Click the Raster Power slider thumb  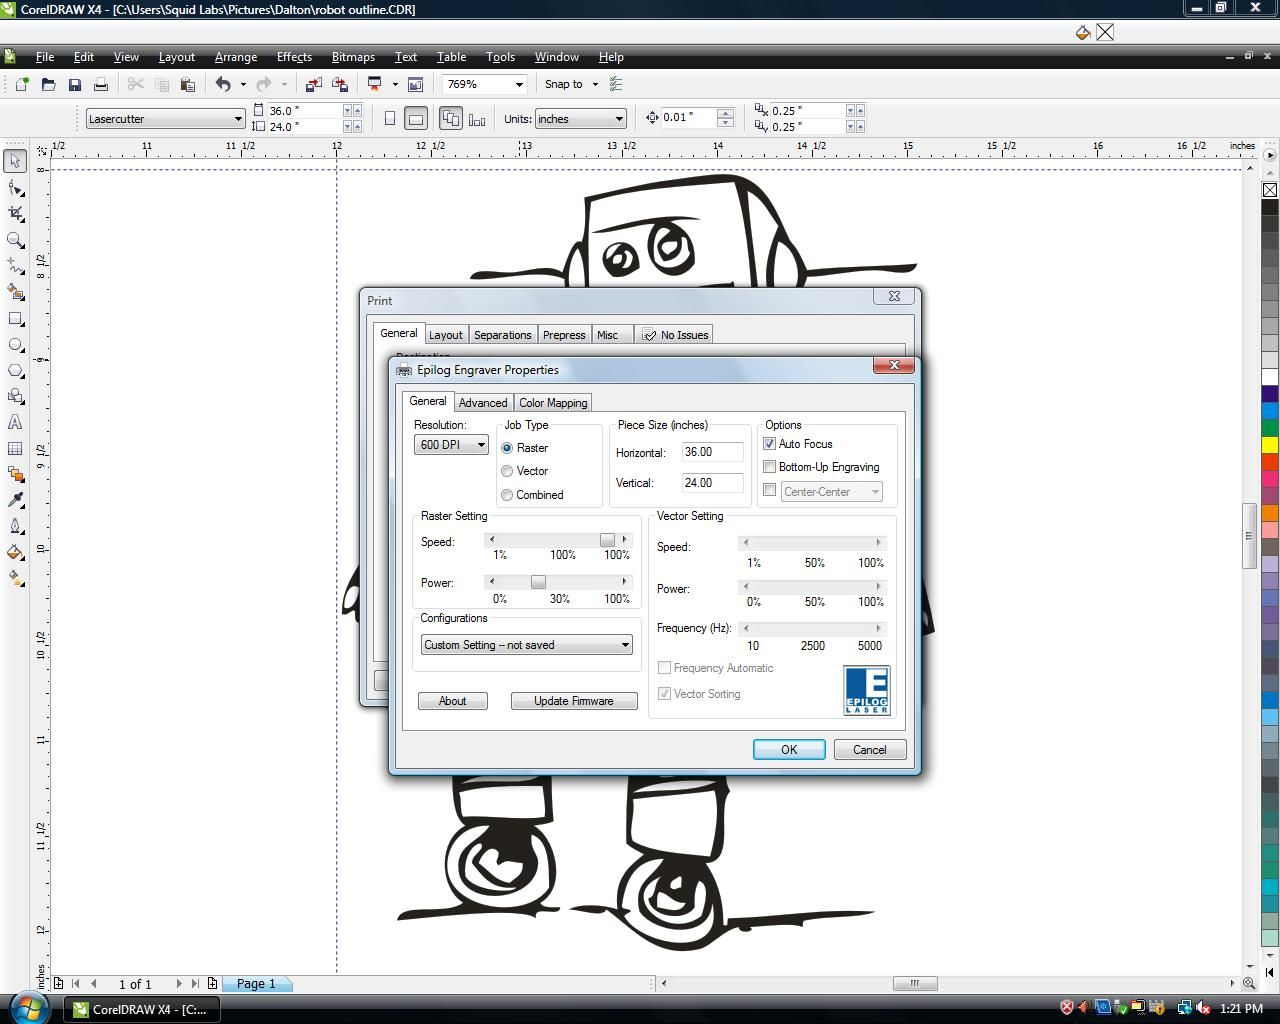(x=538, y=582)
